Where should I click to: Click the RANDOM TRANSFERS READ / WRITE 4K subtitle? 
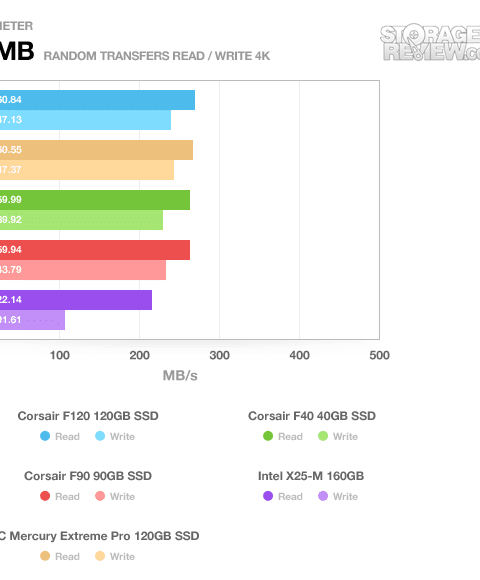[157, 56]
